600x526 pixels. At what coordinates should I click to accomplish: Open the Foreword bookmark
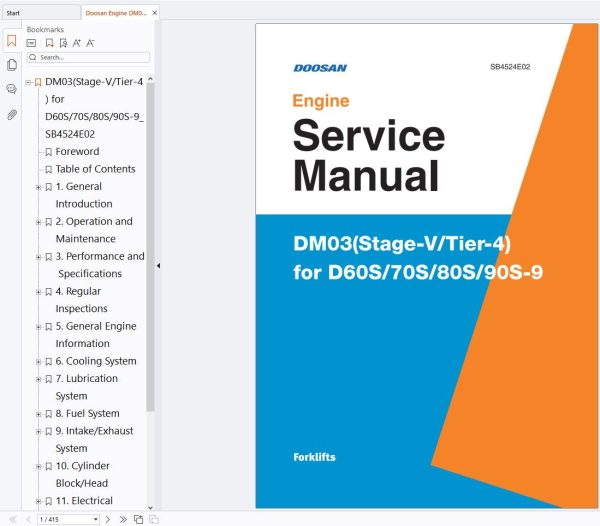click(77, 151)
